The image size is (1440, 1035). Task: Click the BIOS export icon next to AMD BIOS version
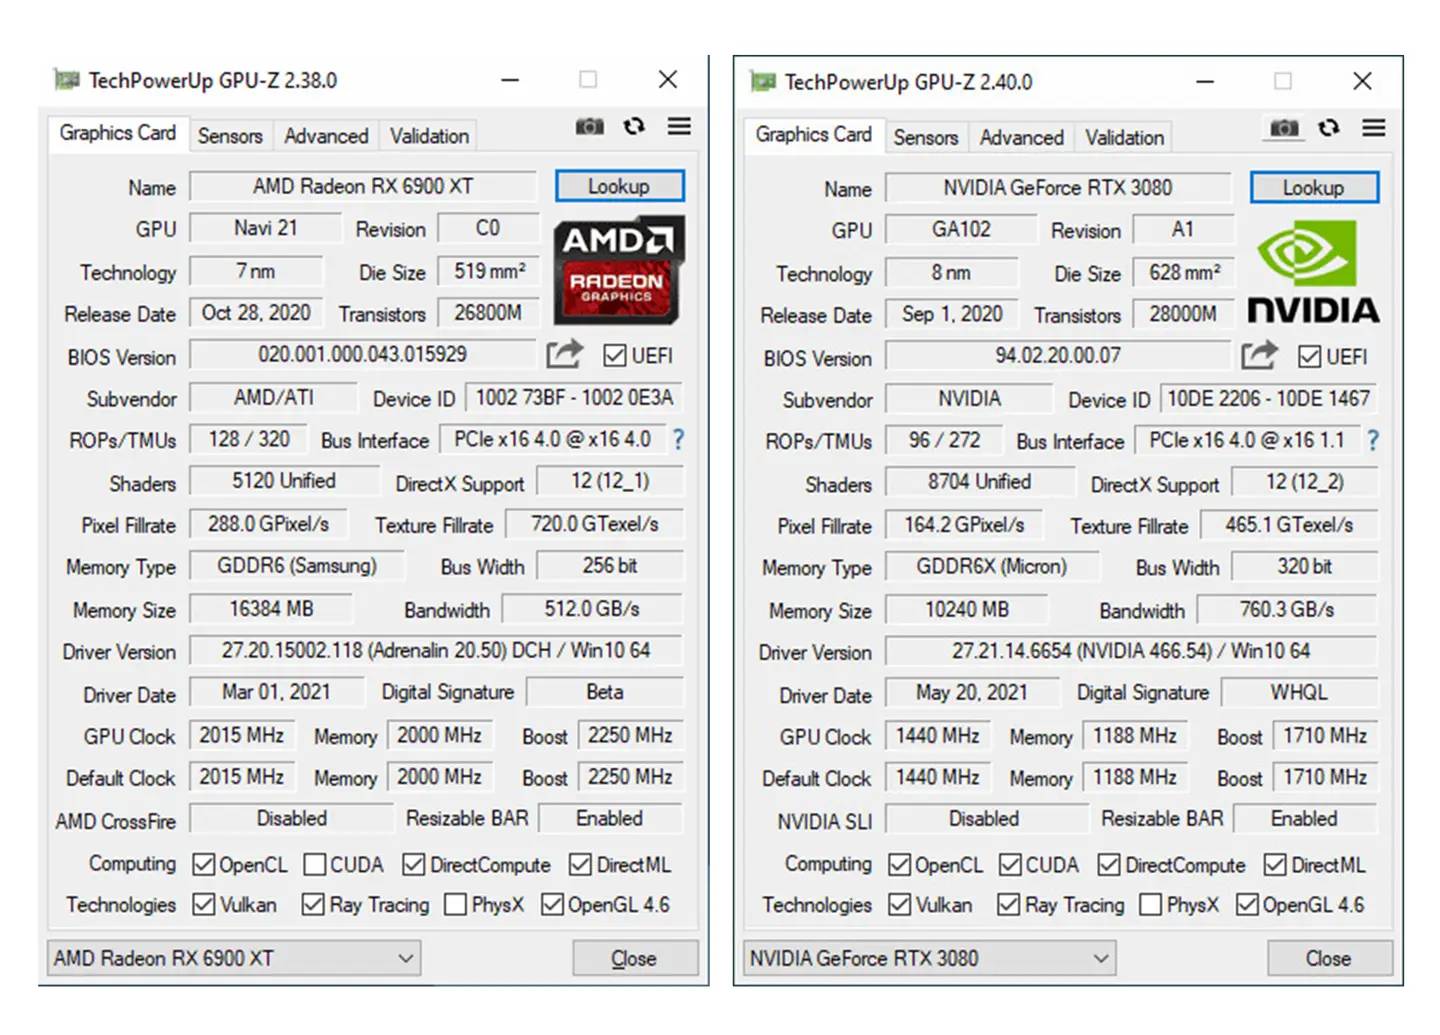(x=564, y=355)
